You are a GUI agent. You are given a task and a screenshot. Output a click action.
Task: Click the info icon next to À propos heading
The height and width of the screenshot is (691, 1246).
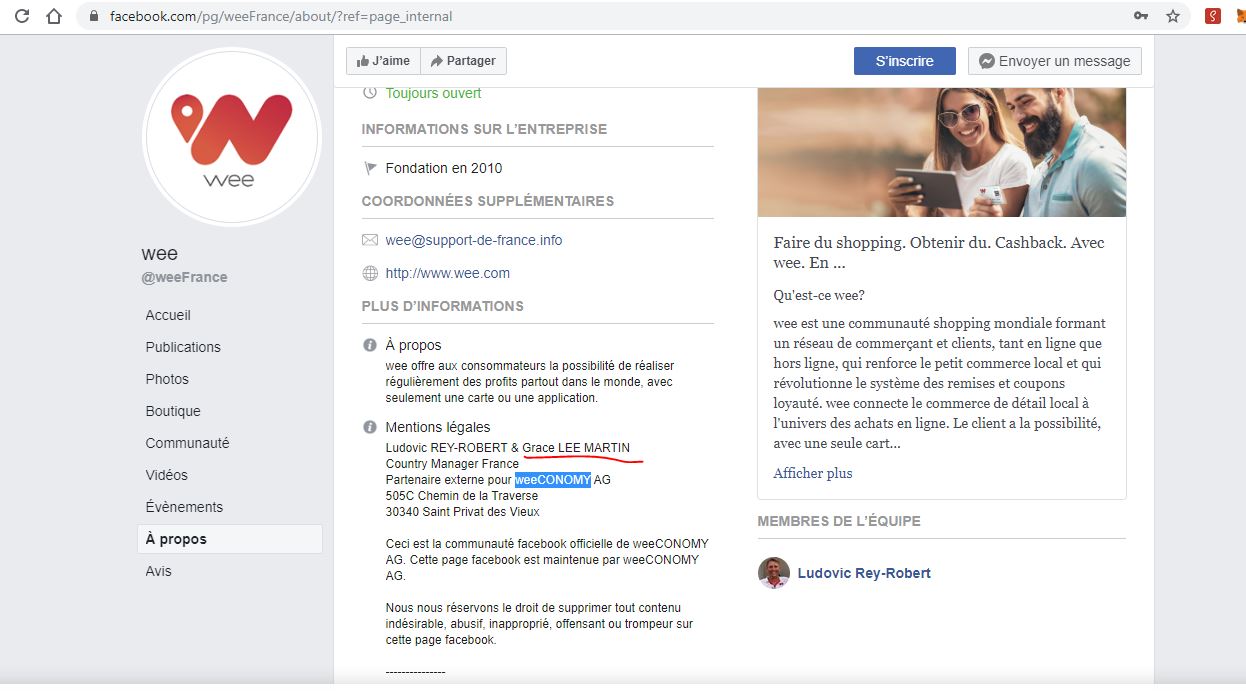[370, 345]
